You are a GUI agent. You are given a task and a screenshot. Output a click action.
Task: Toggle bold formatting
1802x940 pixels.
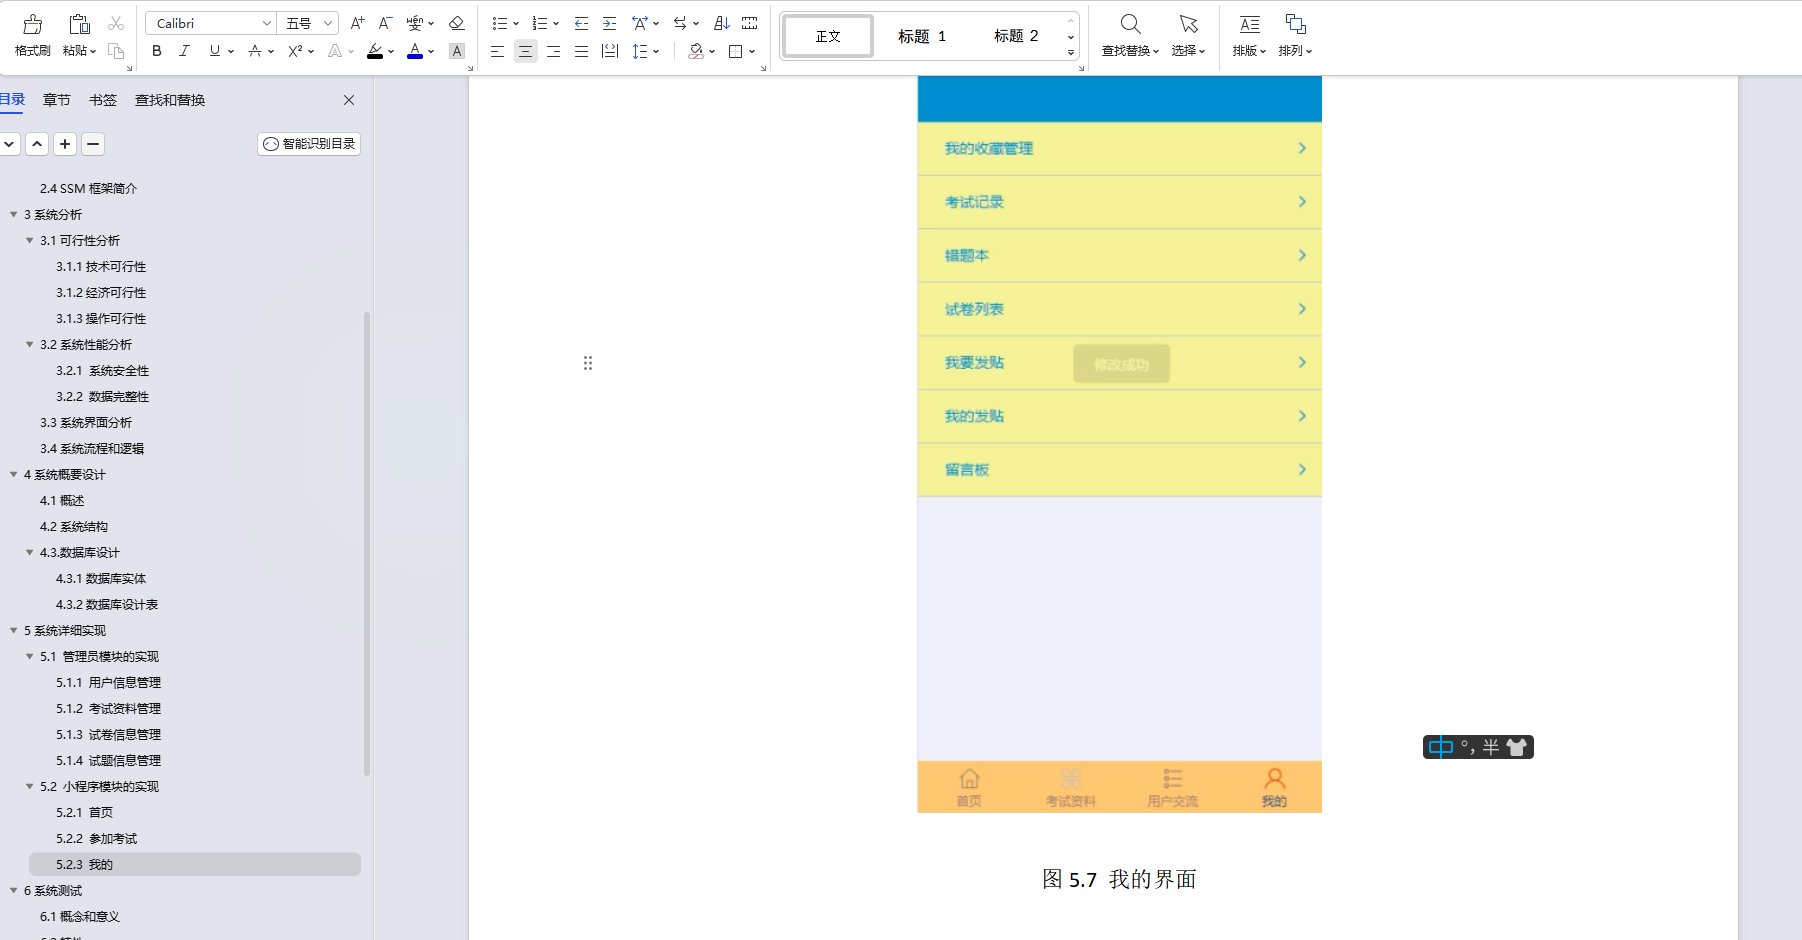pos(156,51)
